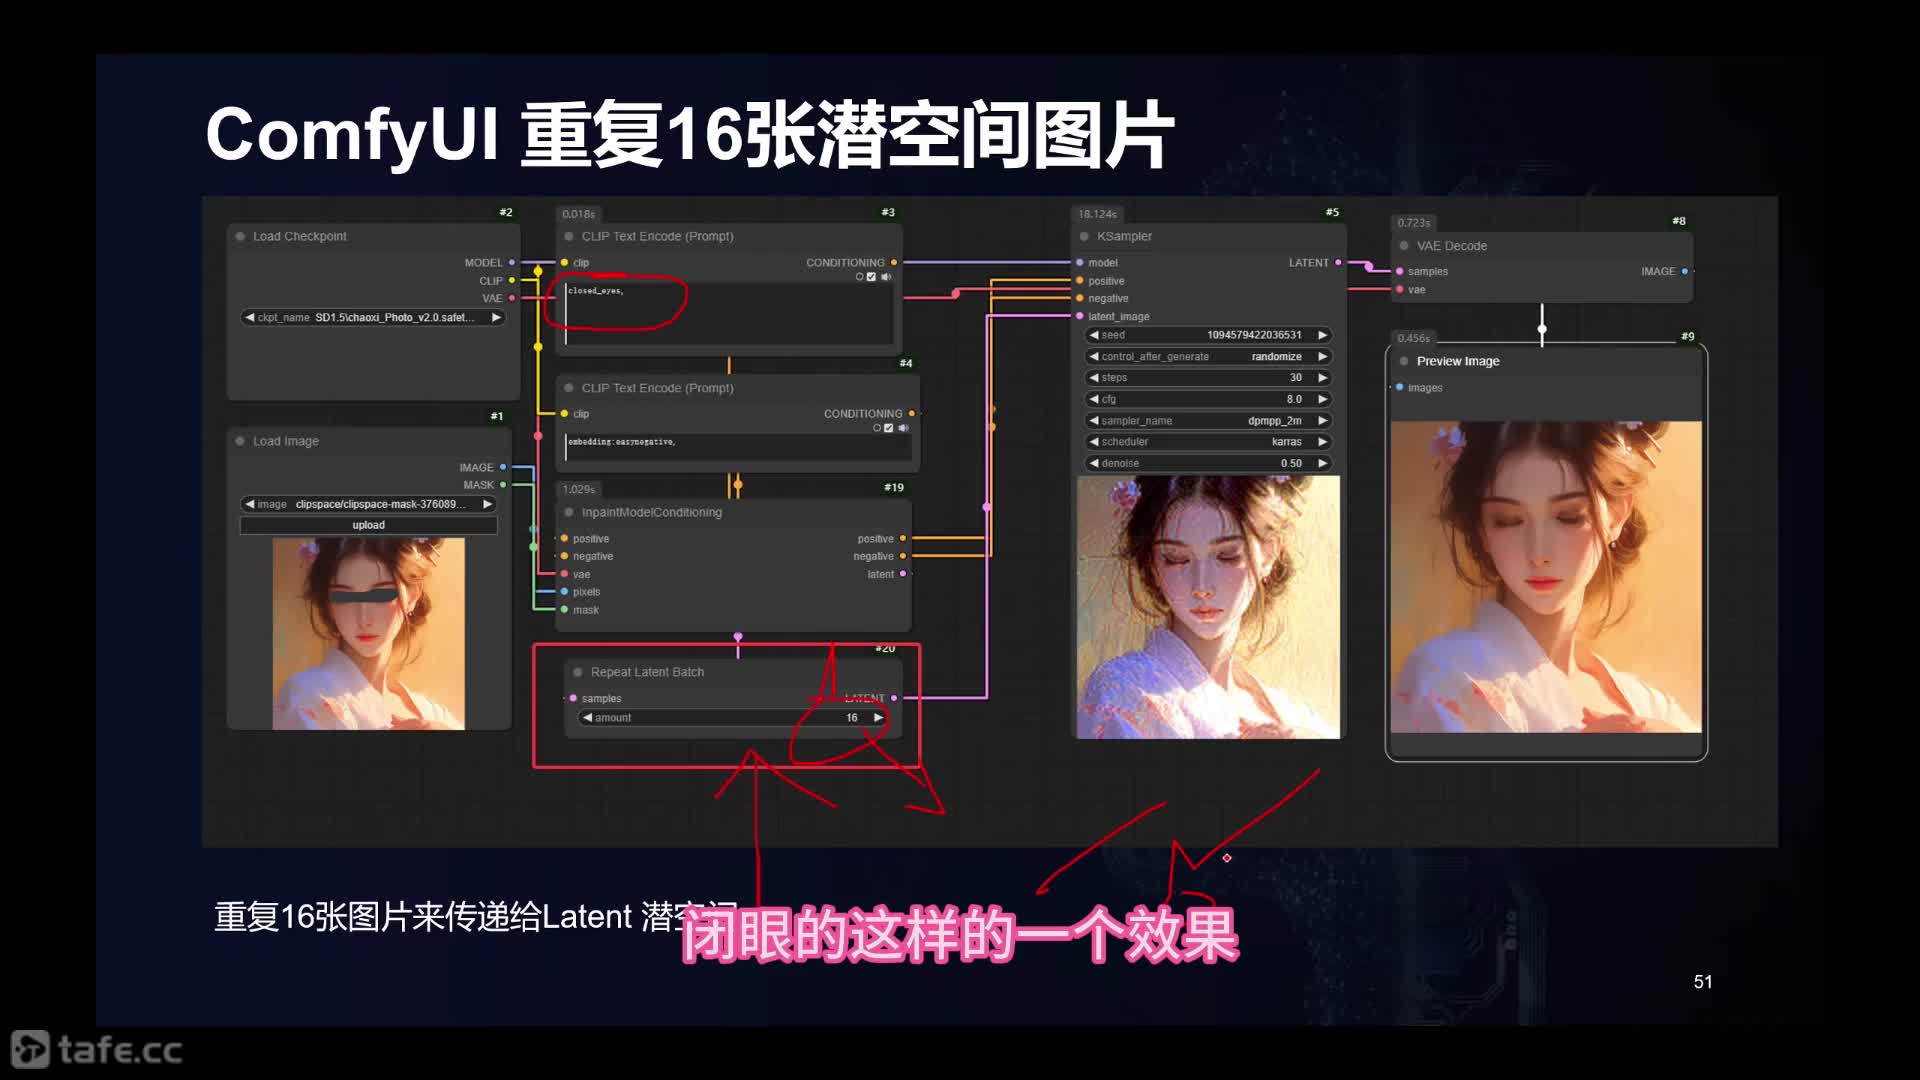The image size is (1920, 1080).
Task: Select the circle radio icon in node #3
Action: [x=859, y=277]
